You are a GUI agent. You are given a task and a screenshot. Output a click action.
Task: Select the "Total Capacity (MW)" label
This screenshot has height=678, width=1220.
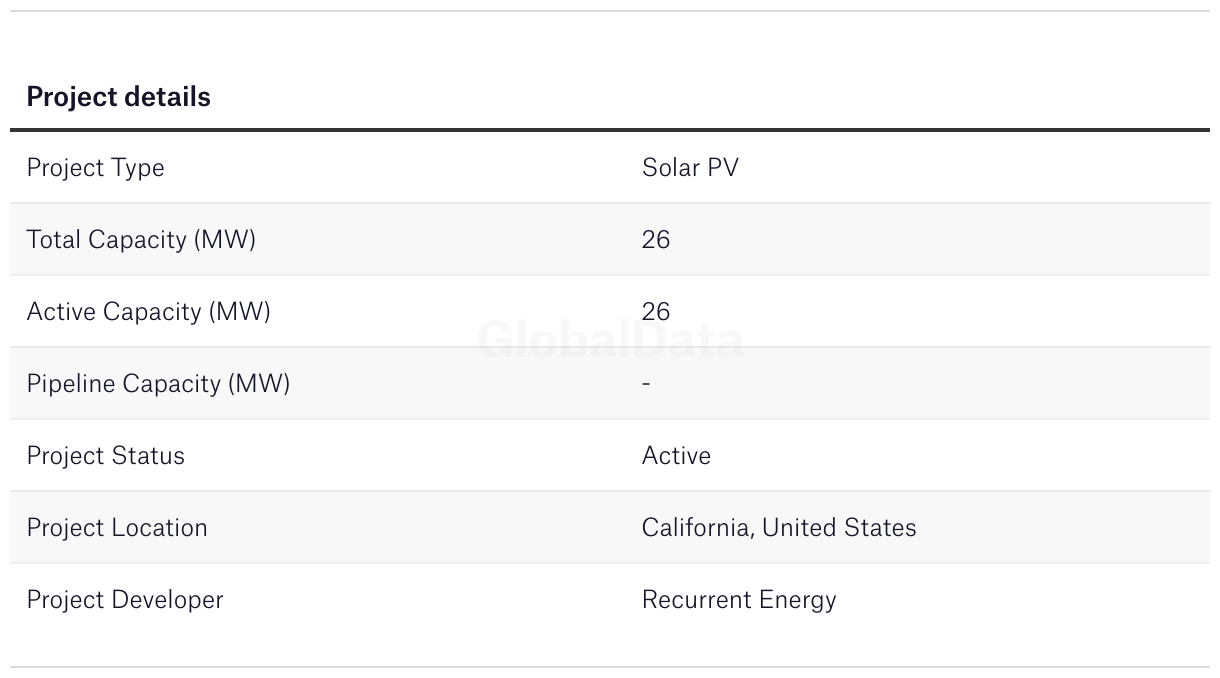click(x=141, y=240)
